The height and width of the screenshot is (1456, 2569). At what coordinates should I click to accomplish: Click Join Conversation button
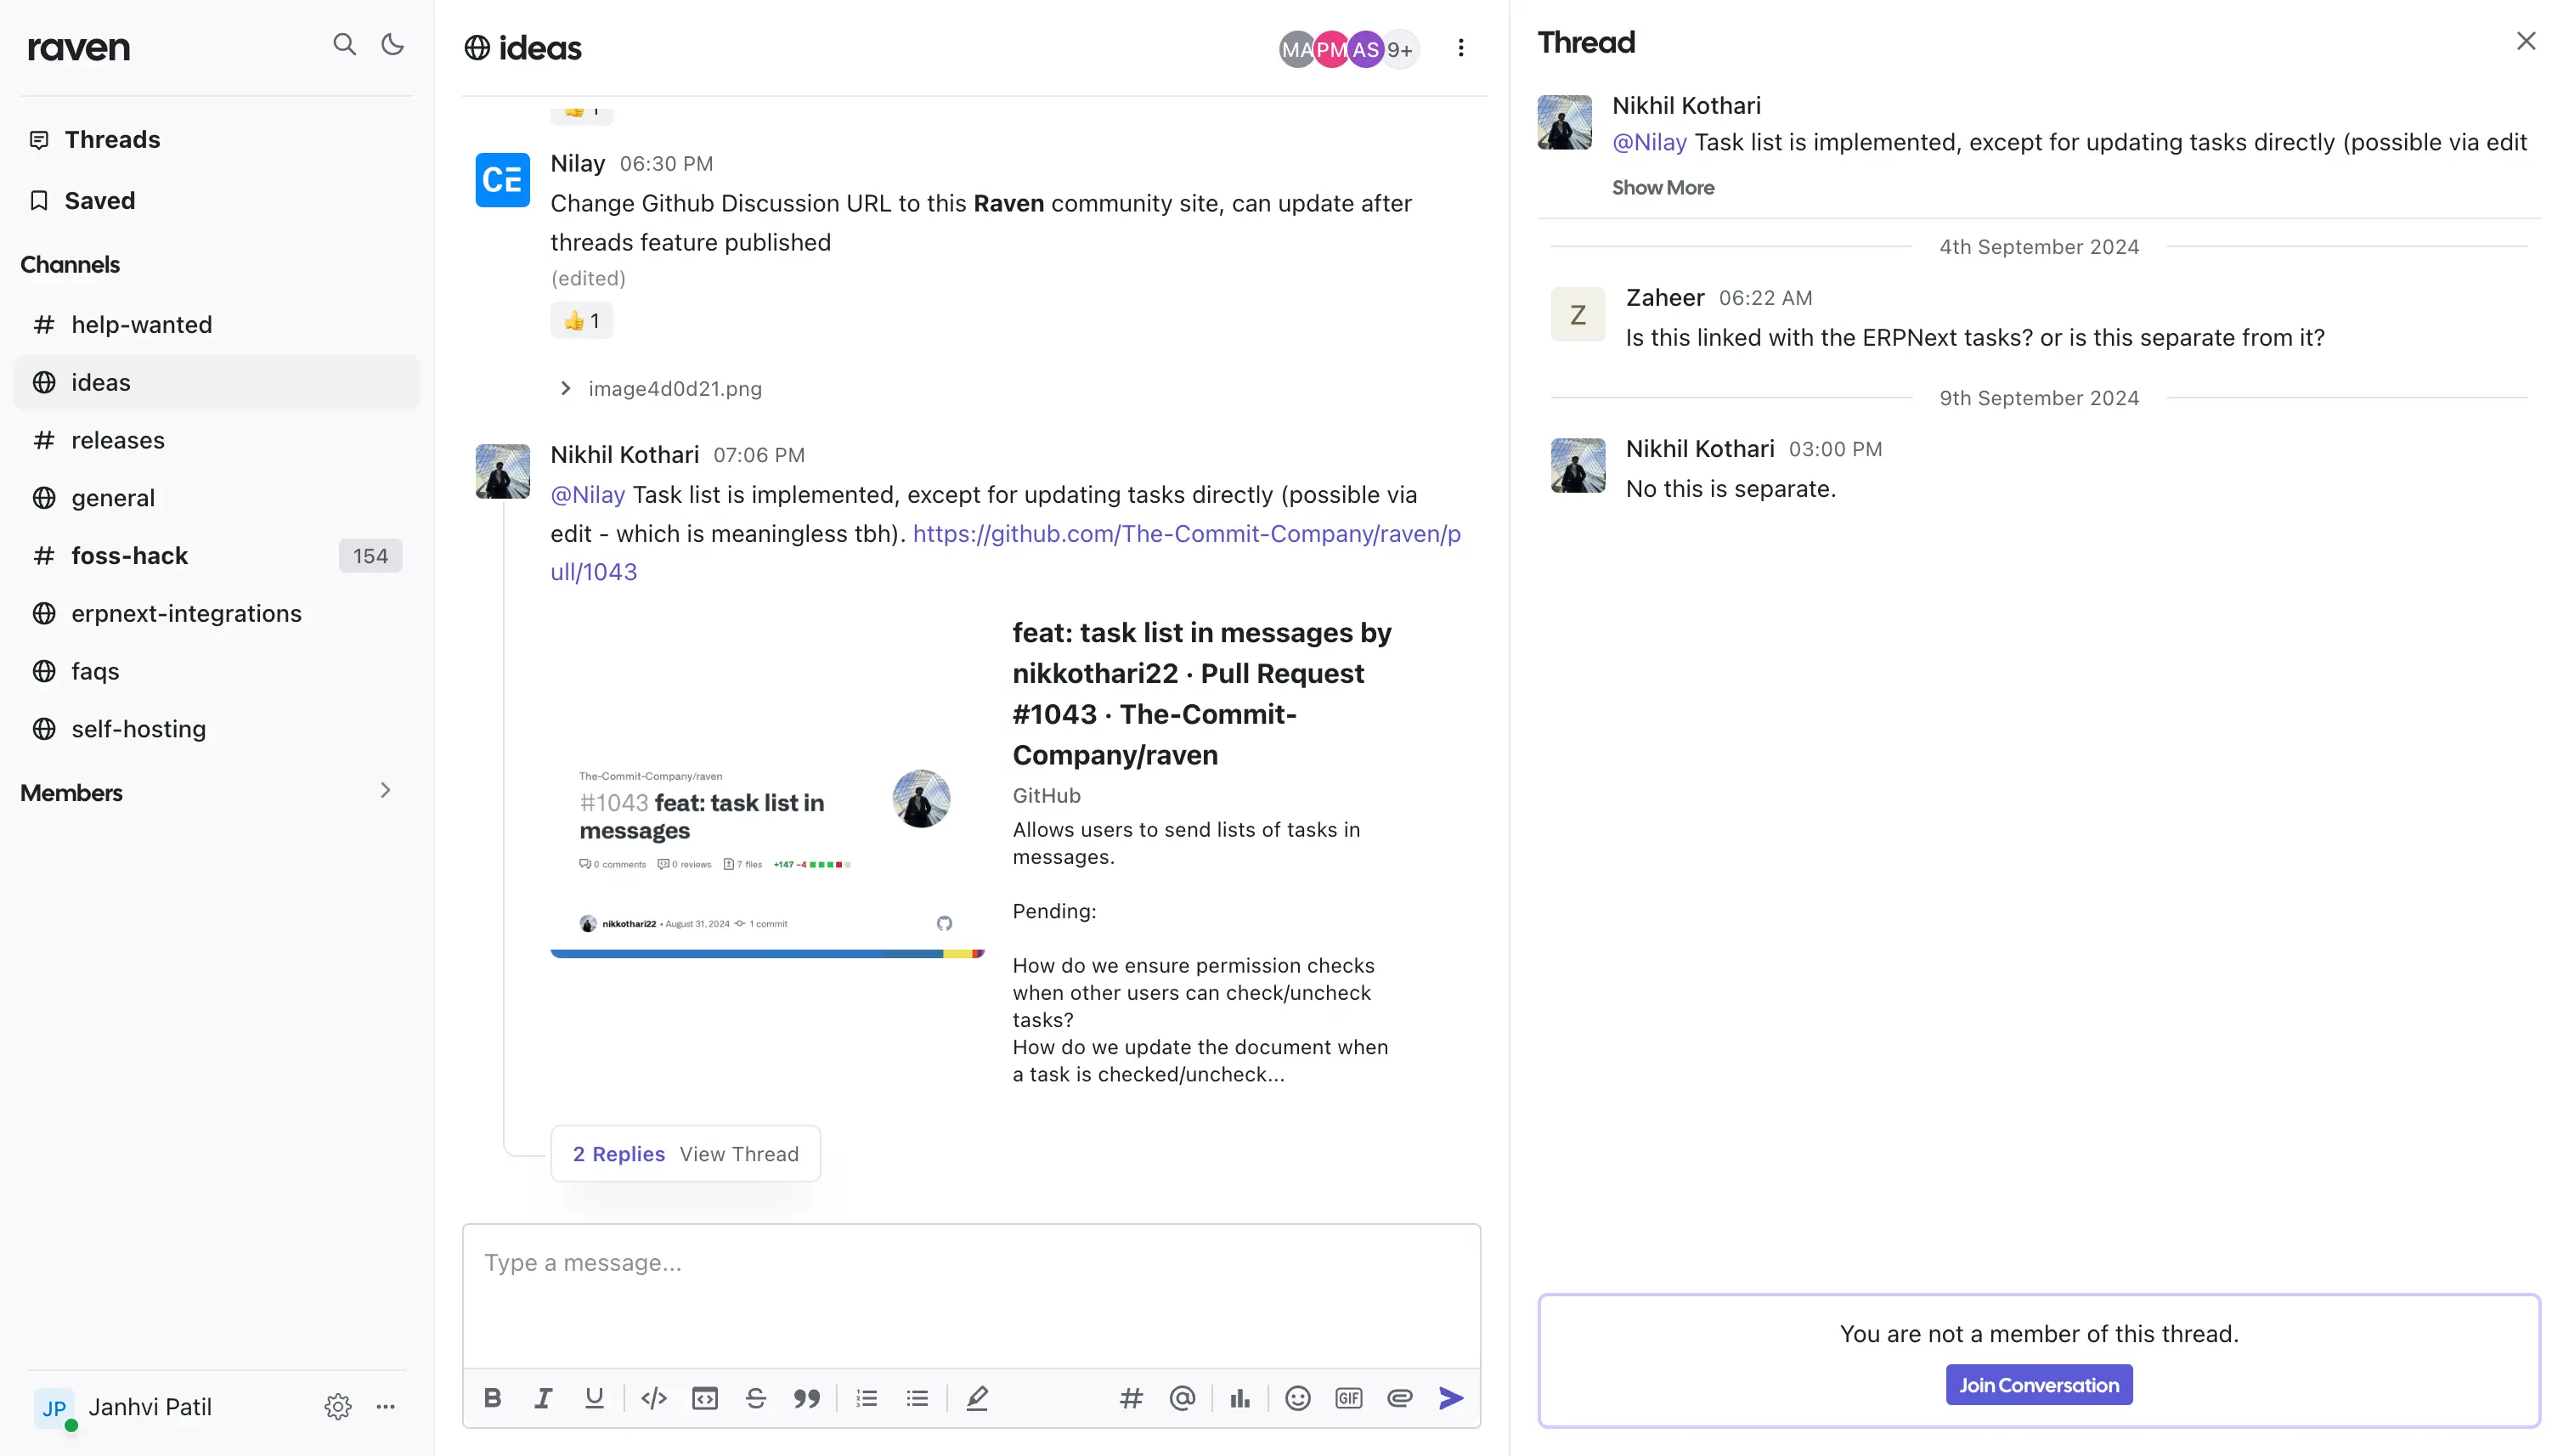pyautogui.click(x=2038, y=1385)
